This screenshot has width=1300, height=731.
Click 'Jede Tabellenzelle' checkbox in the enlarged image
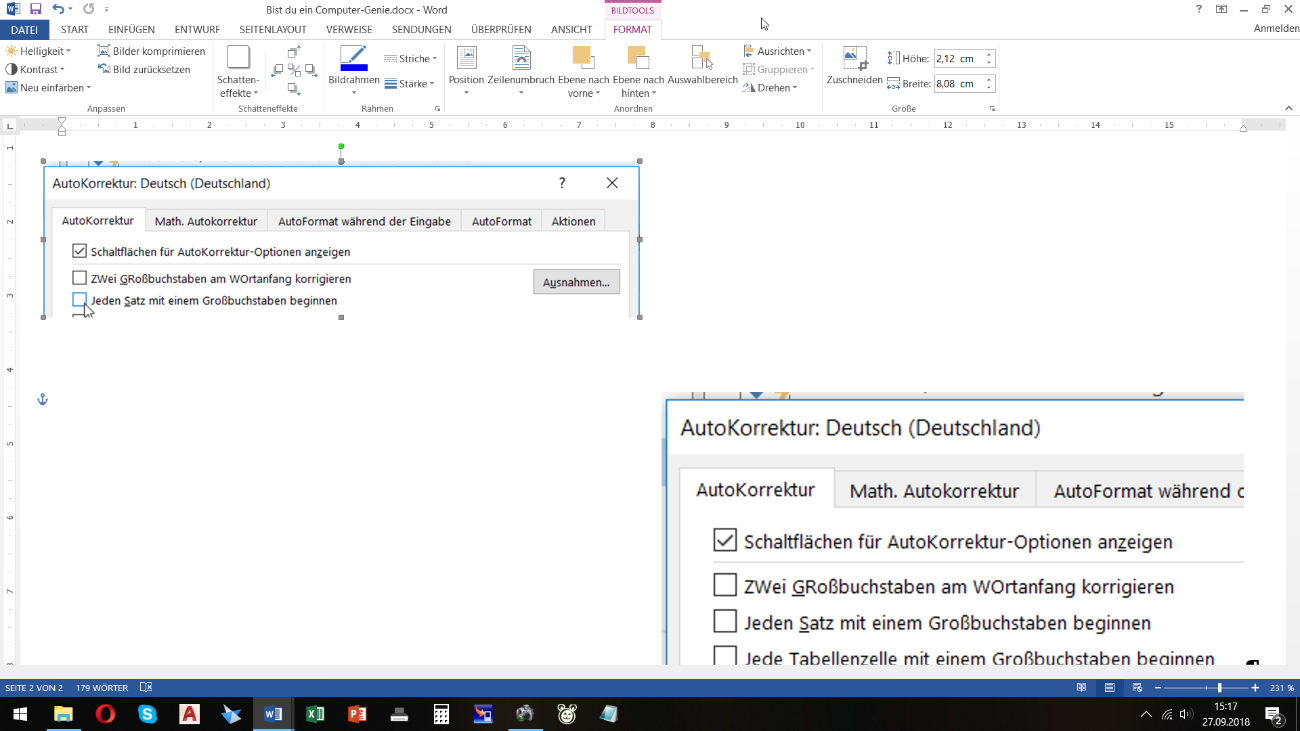725,658
